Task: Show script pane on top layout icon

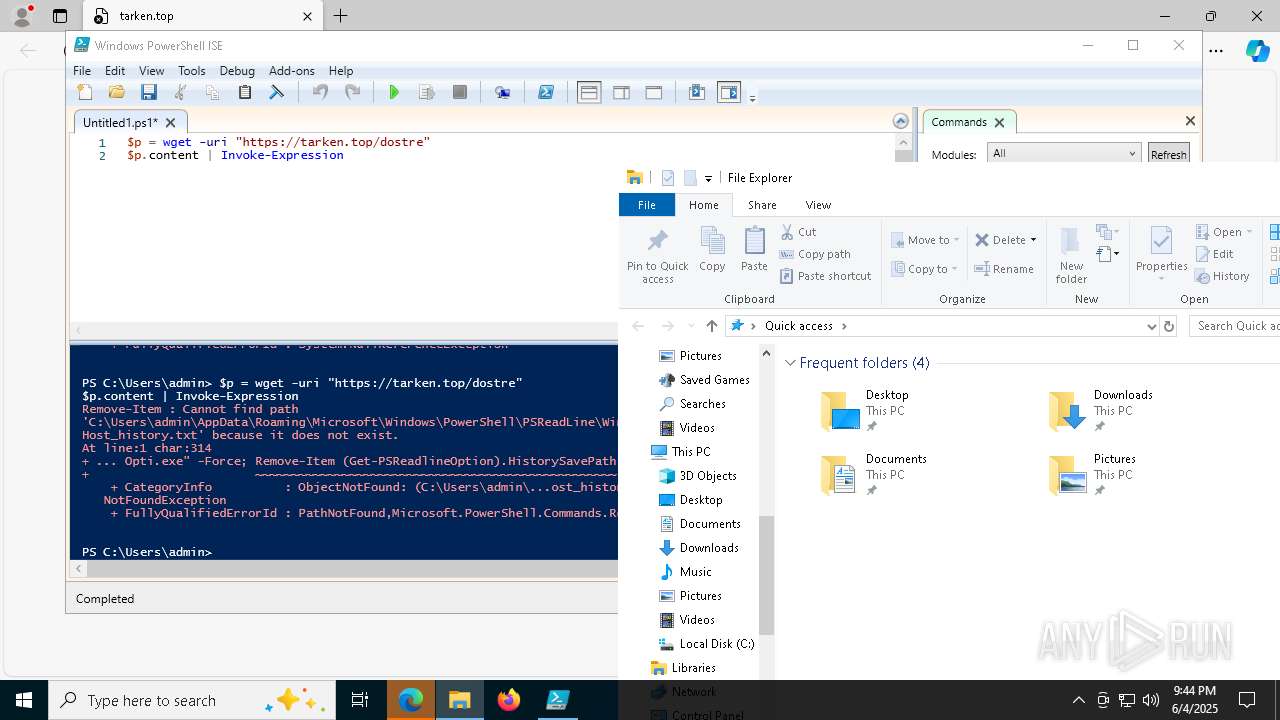Action: click(x=589, y=92)
